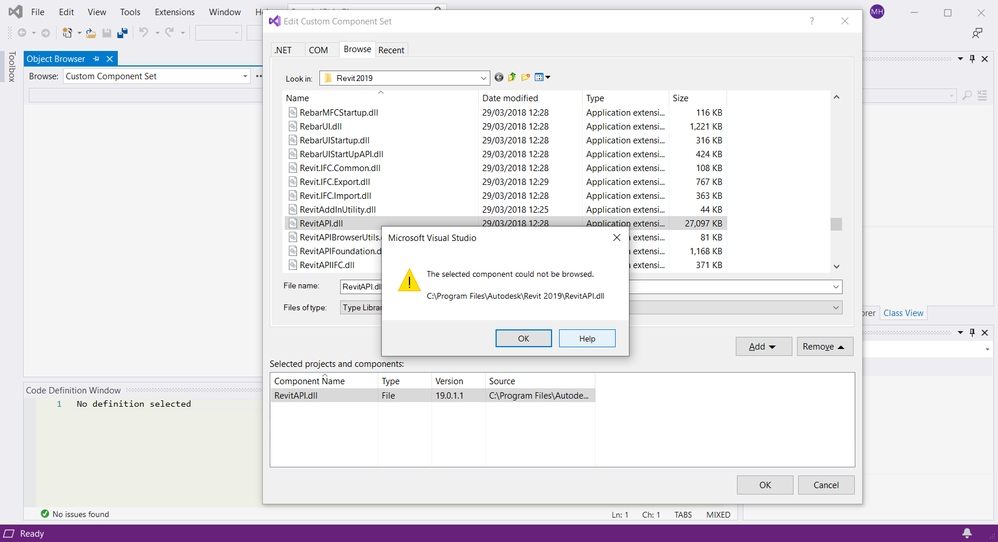
Task: Click the Remove button
Action: click(825, 347)
